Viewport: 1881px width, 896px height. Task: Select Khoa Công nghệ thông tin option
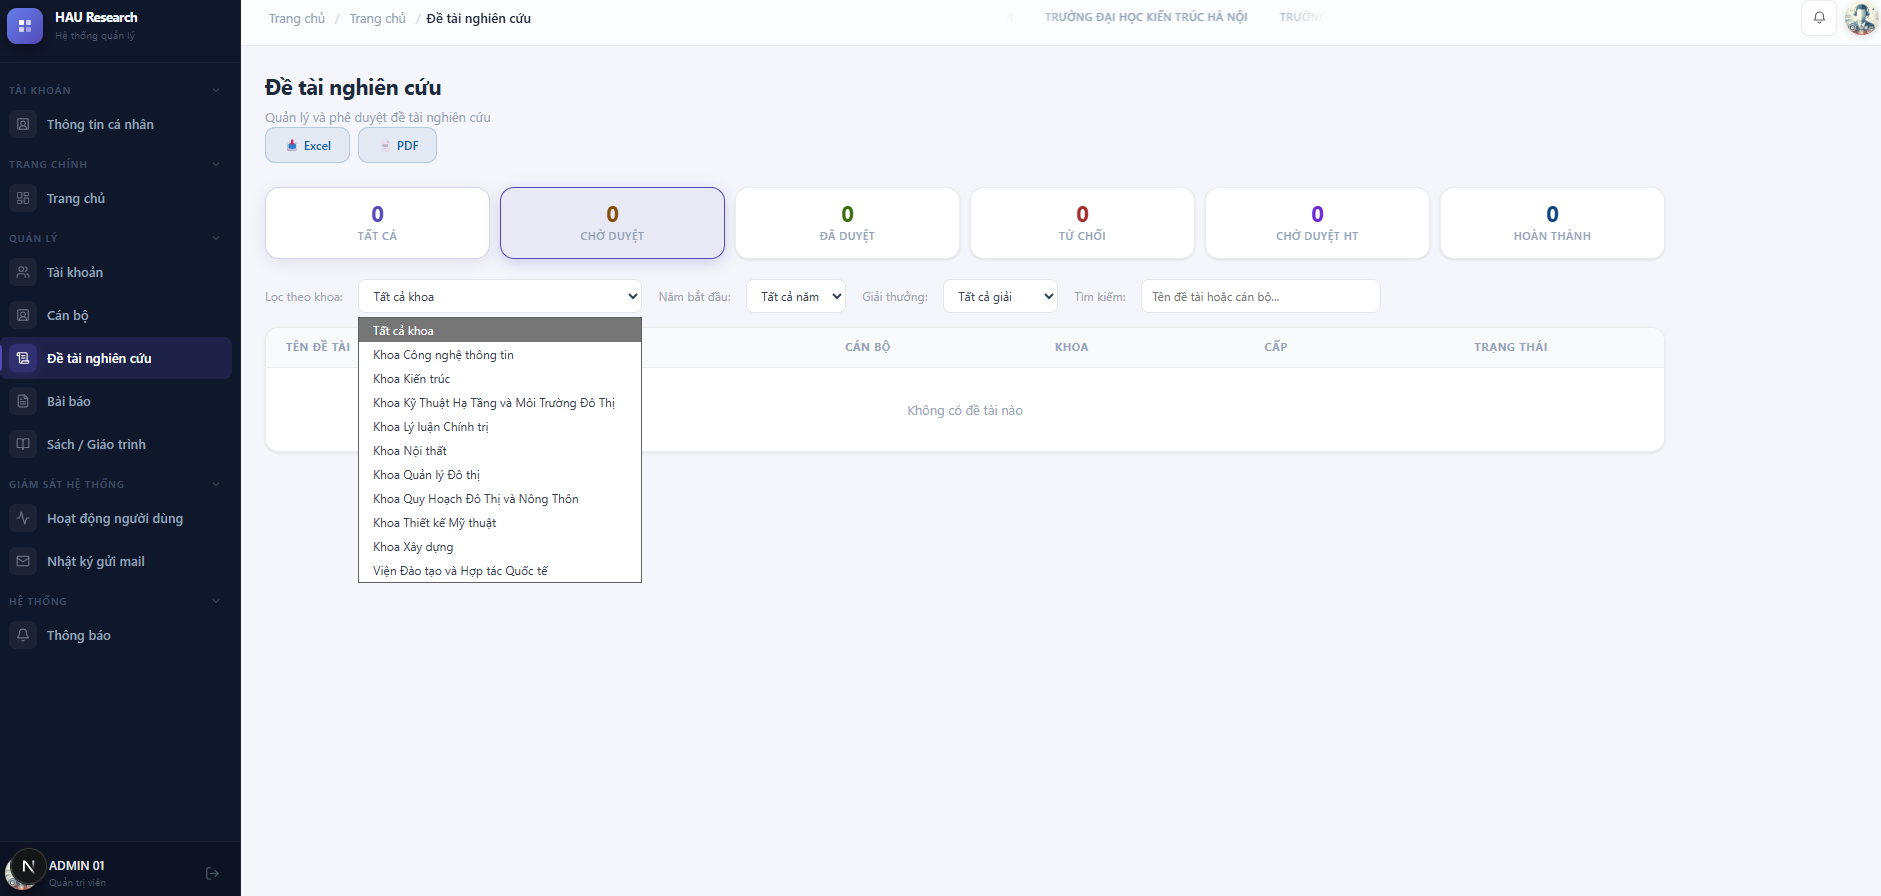(x=500, y=355)
